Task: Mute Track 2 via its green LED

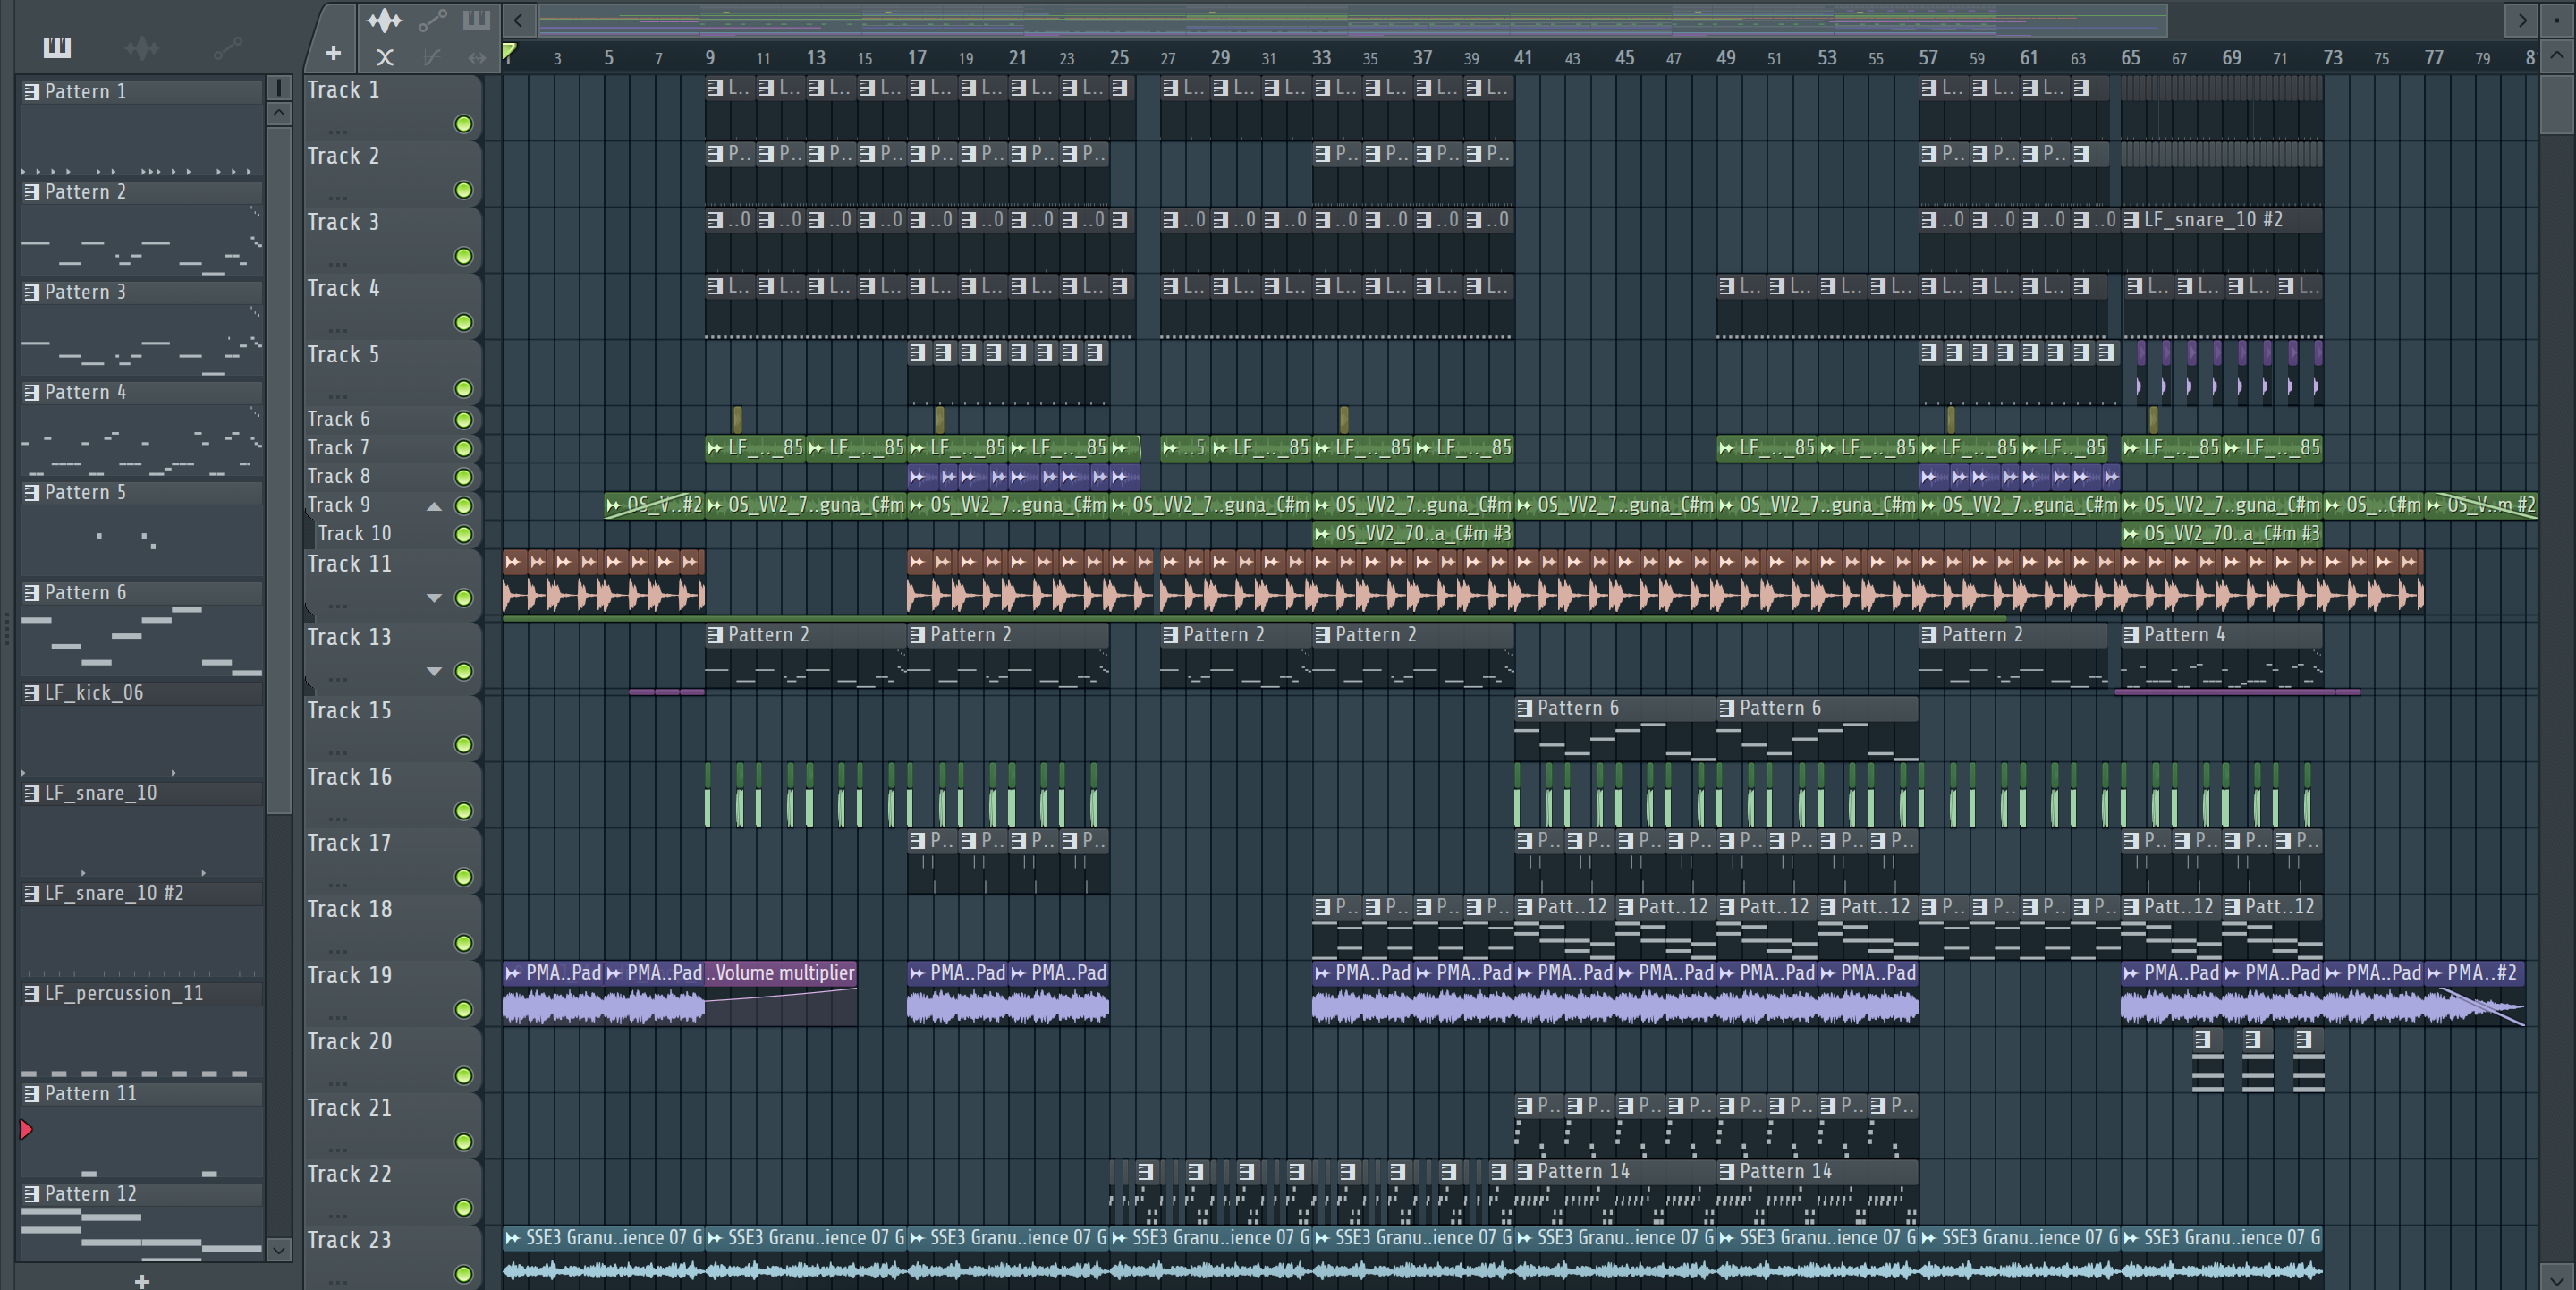Action: tap(463, 190)
